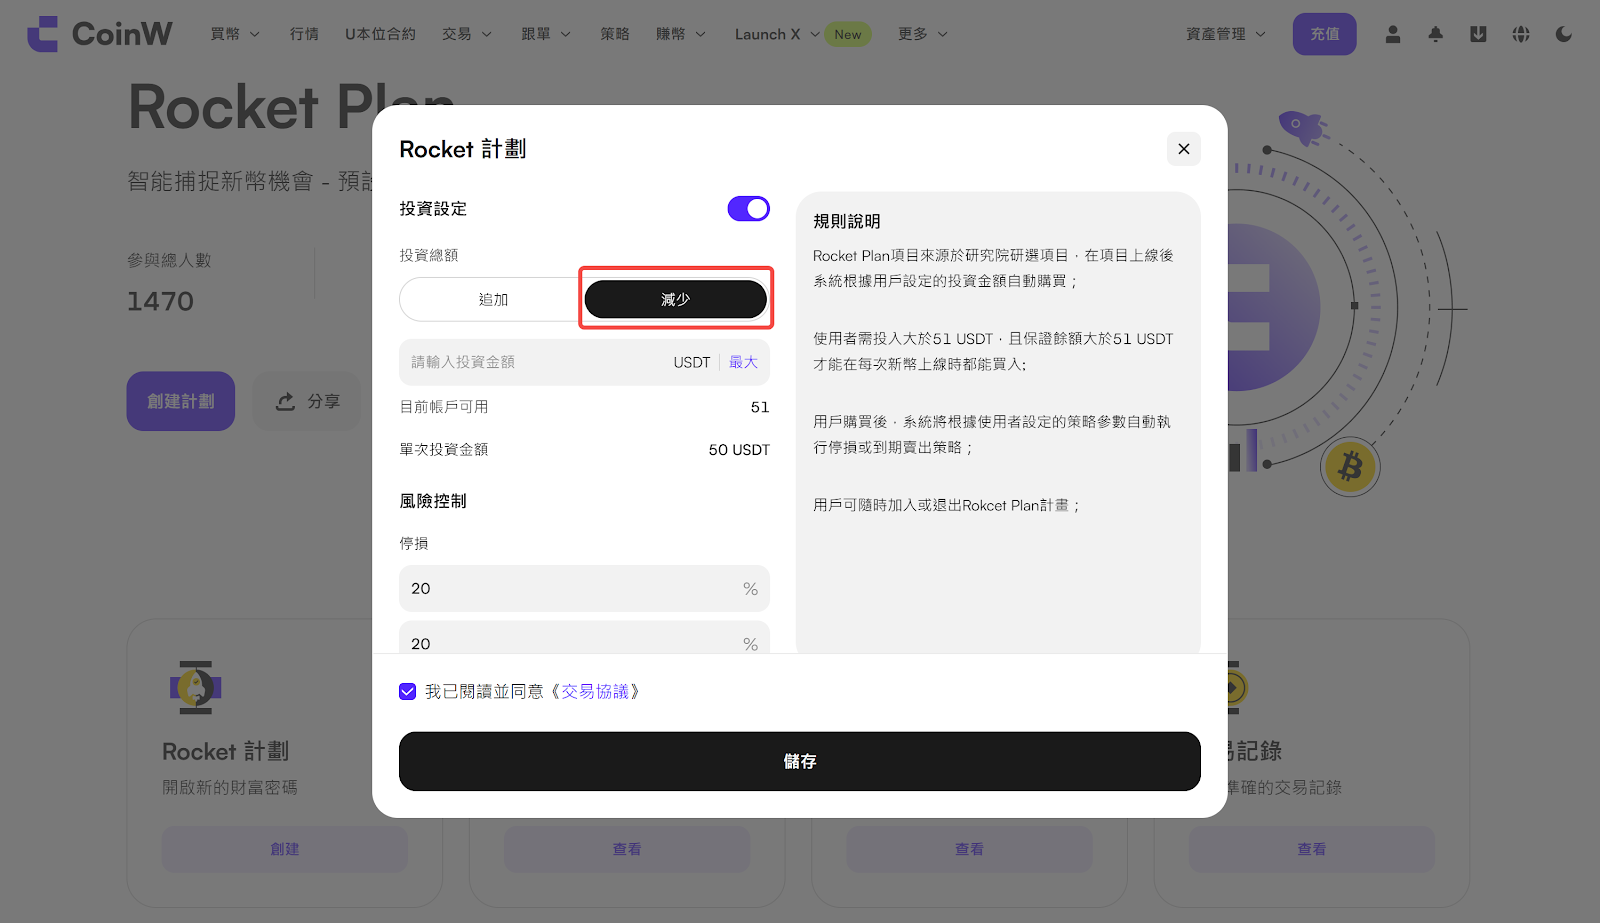Open the 更多 dropdown menu
Screen dimensions: 1600x923
pos(922,34)
